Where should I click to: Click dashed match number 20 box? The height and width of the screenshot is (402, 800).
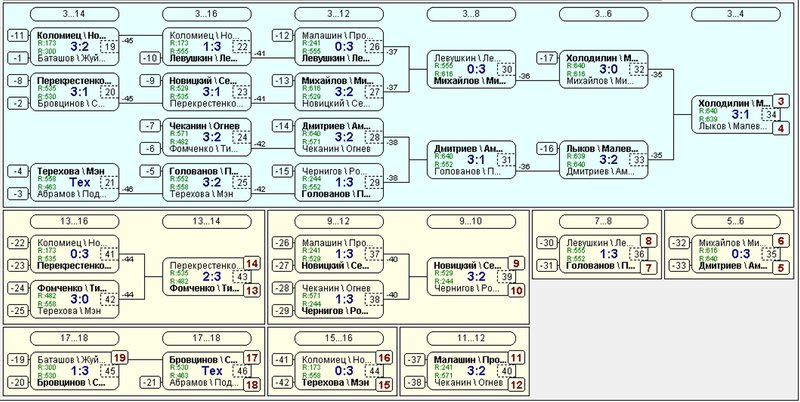point(108,92)
